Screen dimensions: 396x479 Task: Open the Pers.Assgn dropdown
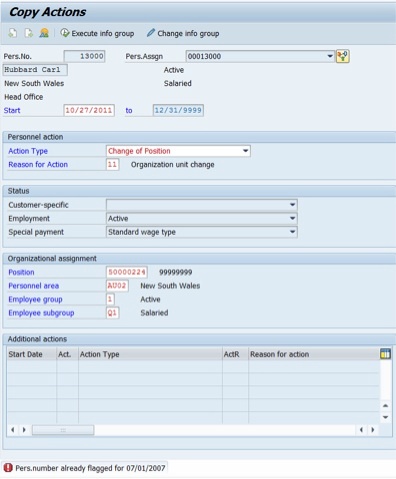tap(330, 56)
